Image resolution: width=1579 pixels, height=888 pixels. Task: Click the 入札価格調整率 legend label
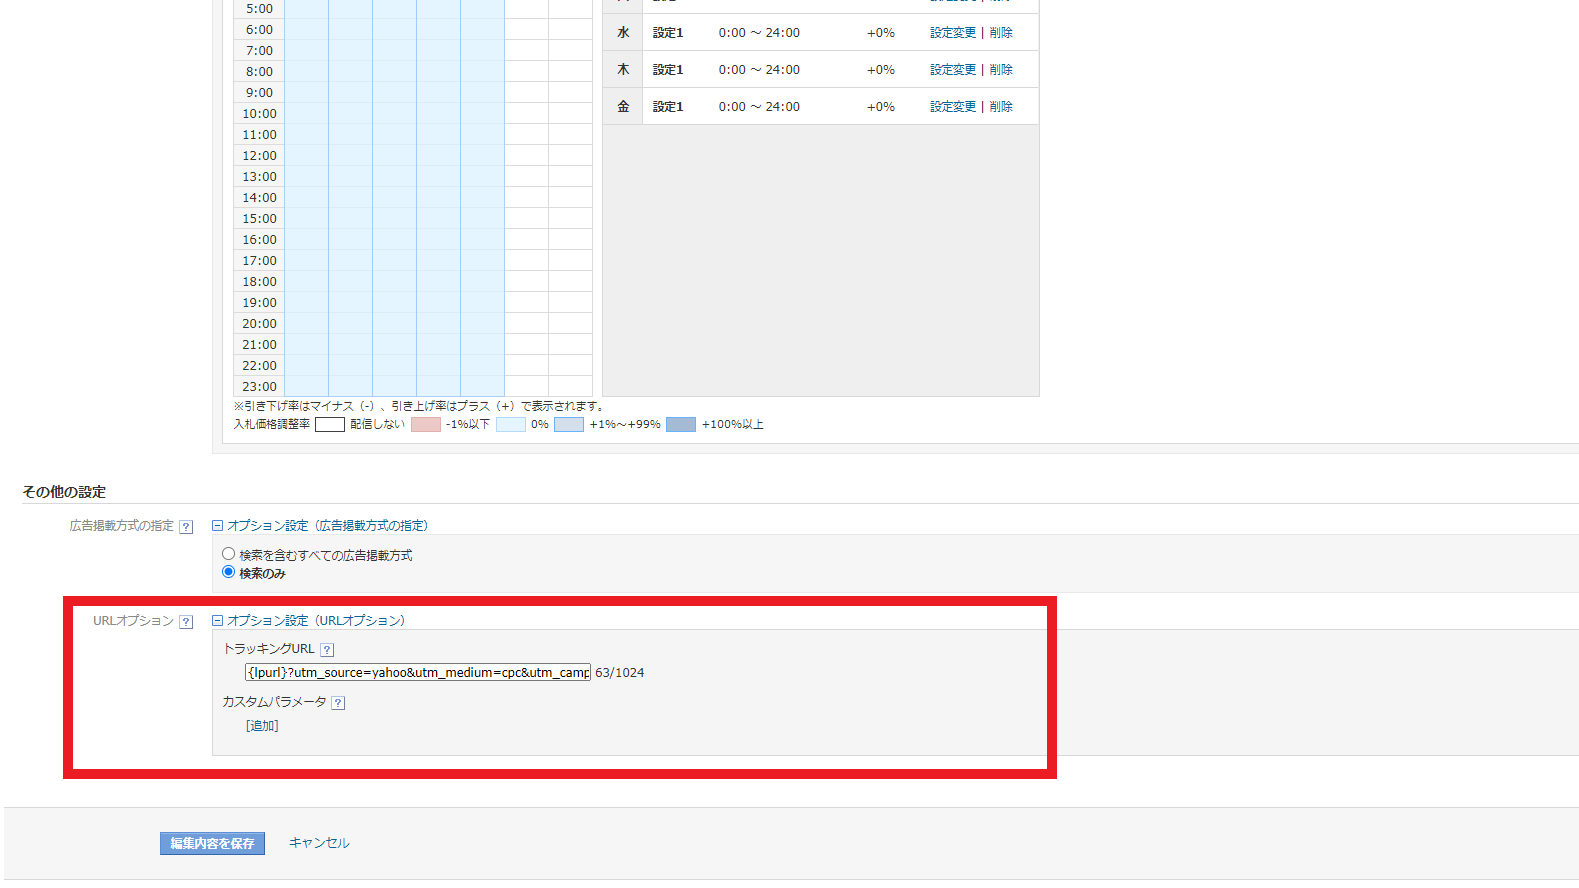coord(272,425)
